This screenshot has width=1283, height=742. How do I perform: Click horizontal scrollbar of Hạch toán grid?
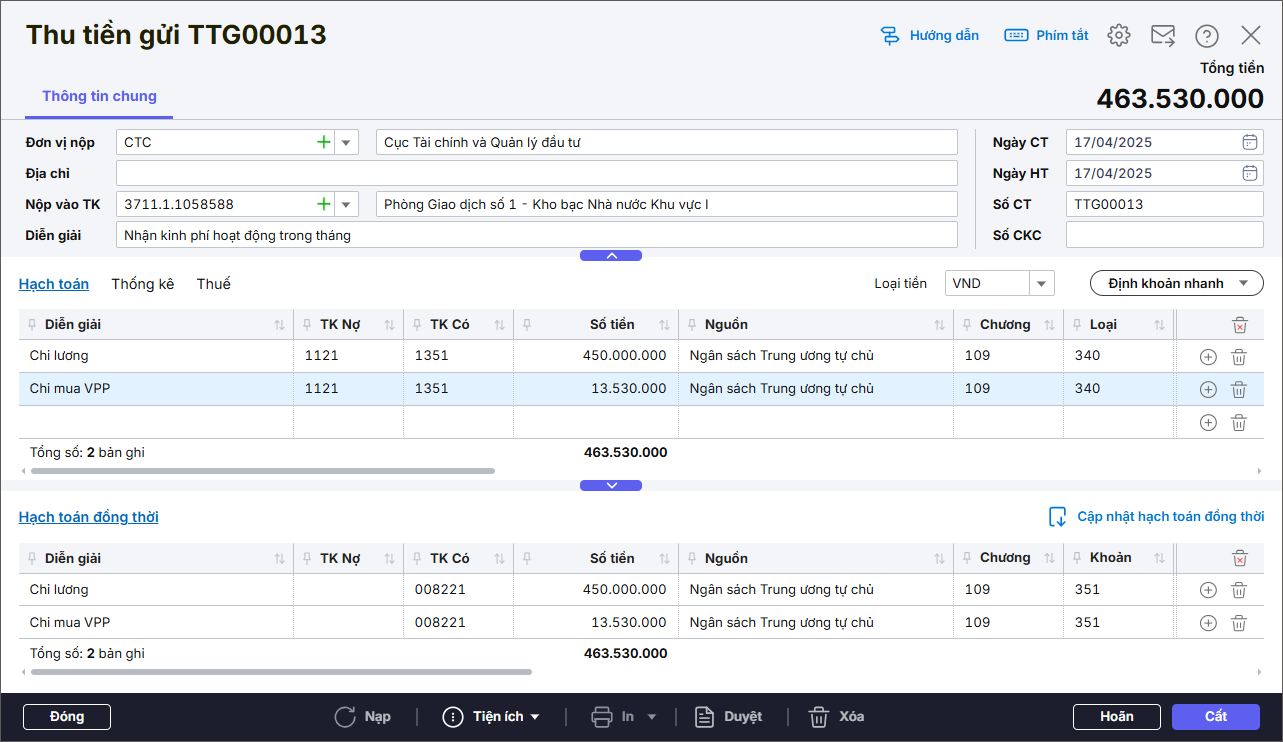(262, 471)
